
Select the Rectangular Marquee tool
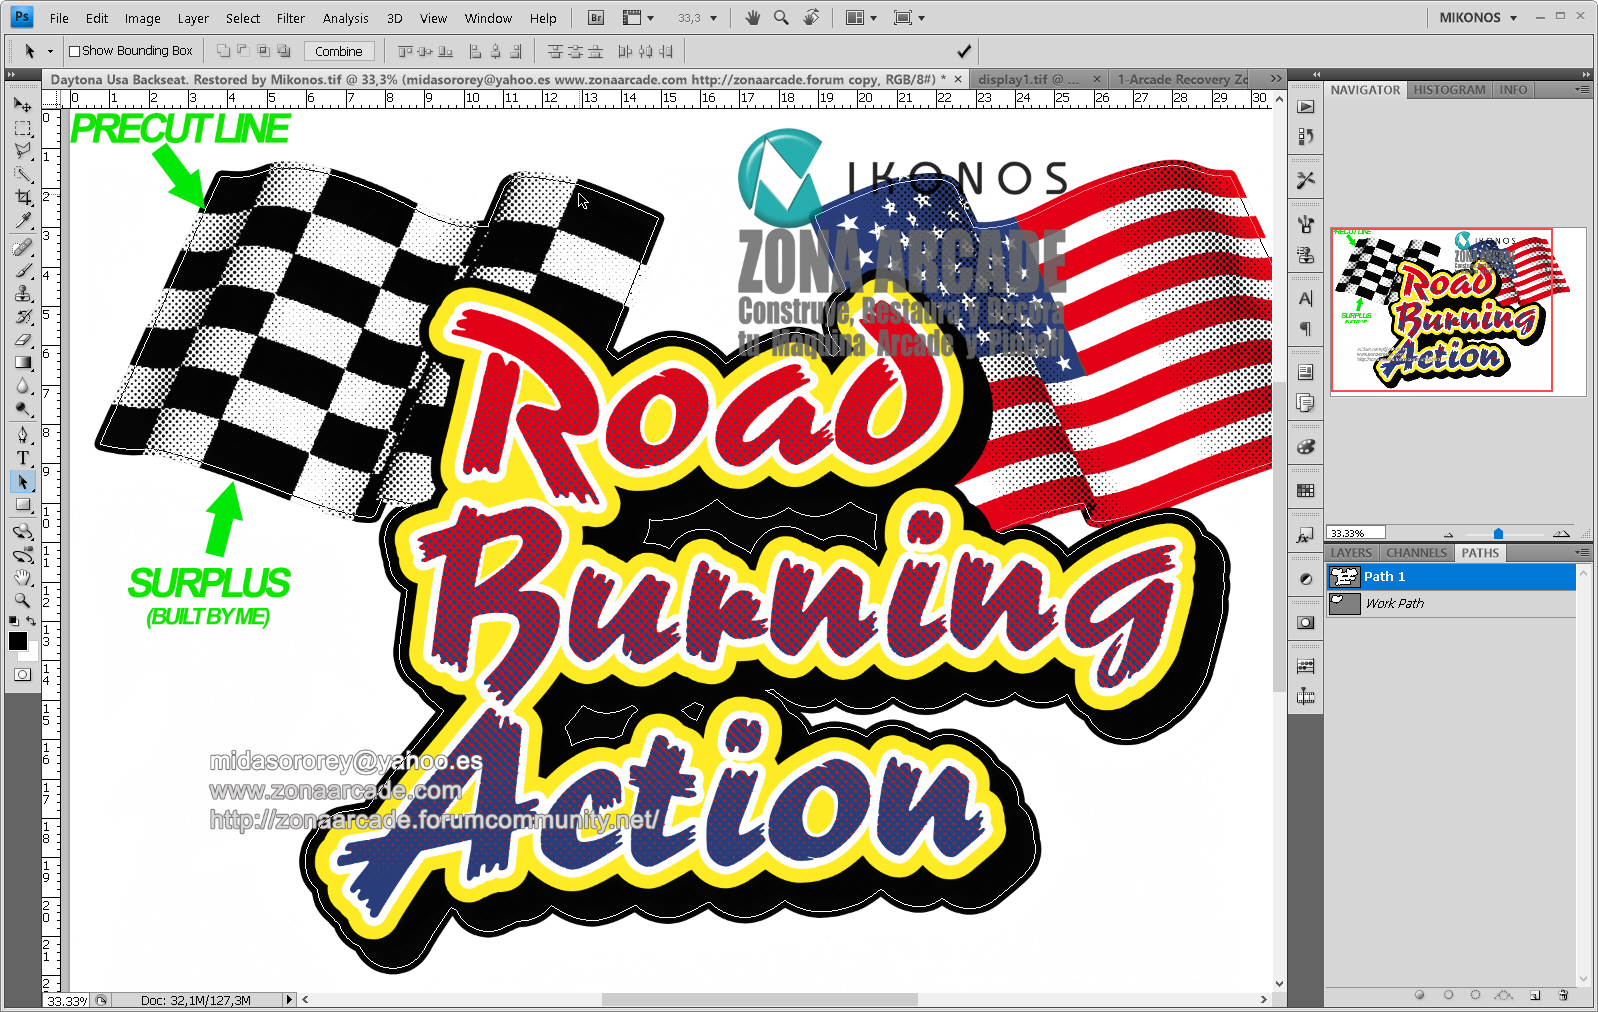point(22,128)
